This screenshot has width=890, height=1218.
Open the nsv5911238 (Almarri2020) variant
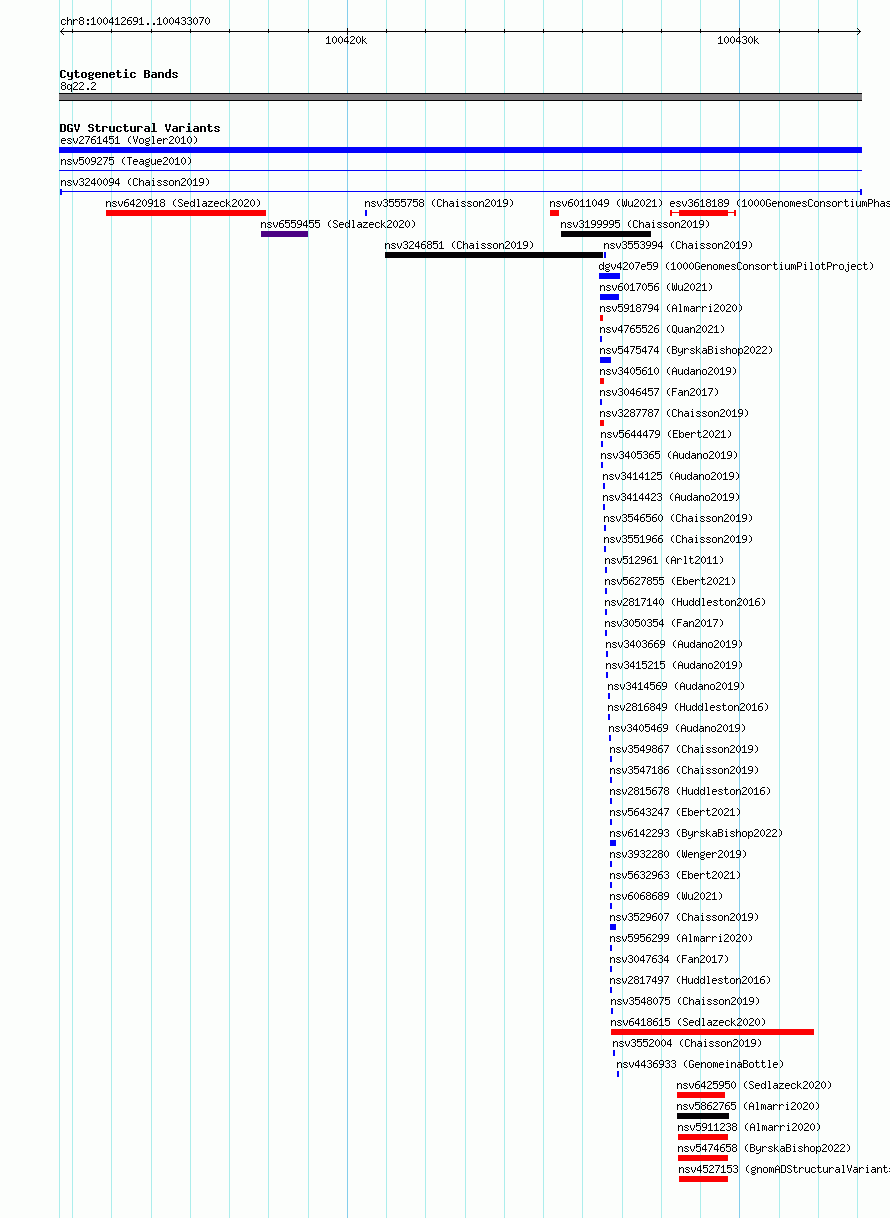coord(749,1127)
